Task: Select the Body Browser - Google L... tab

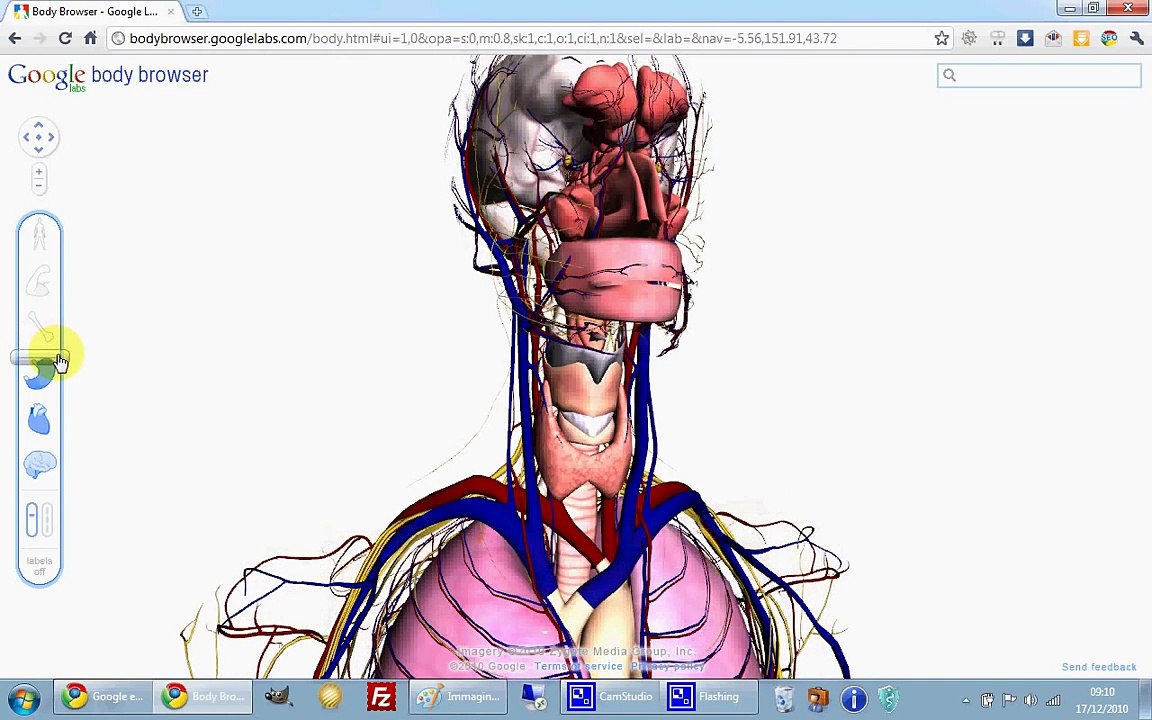Action: 94,12
